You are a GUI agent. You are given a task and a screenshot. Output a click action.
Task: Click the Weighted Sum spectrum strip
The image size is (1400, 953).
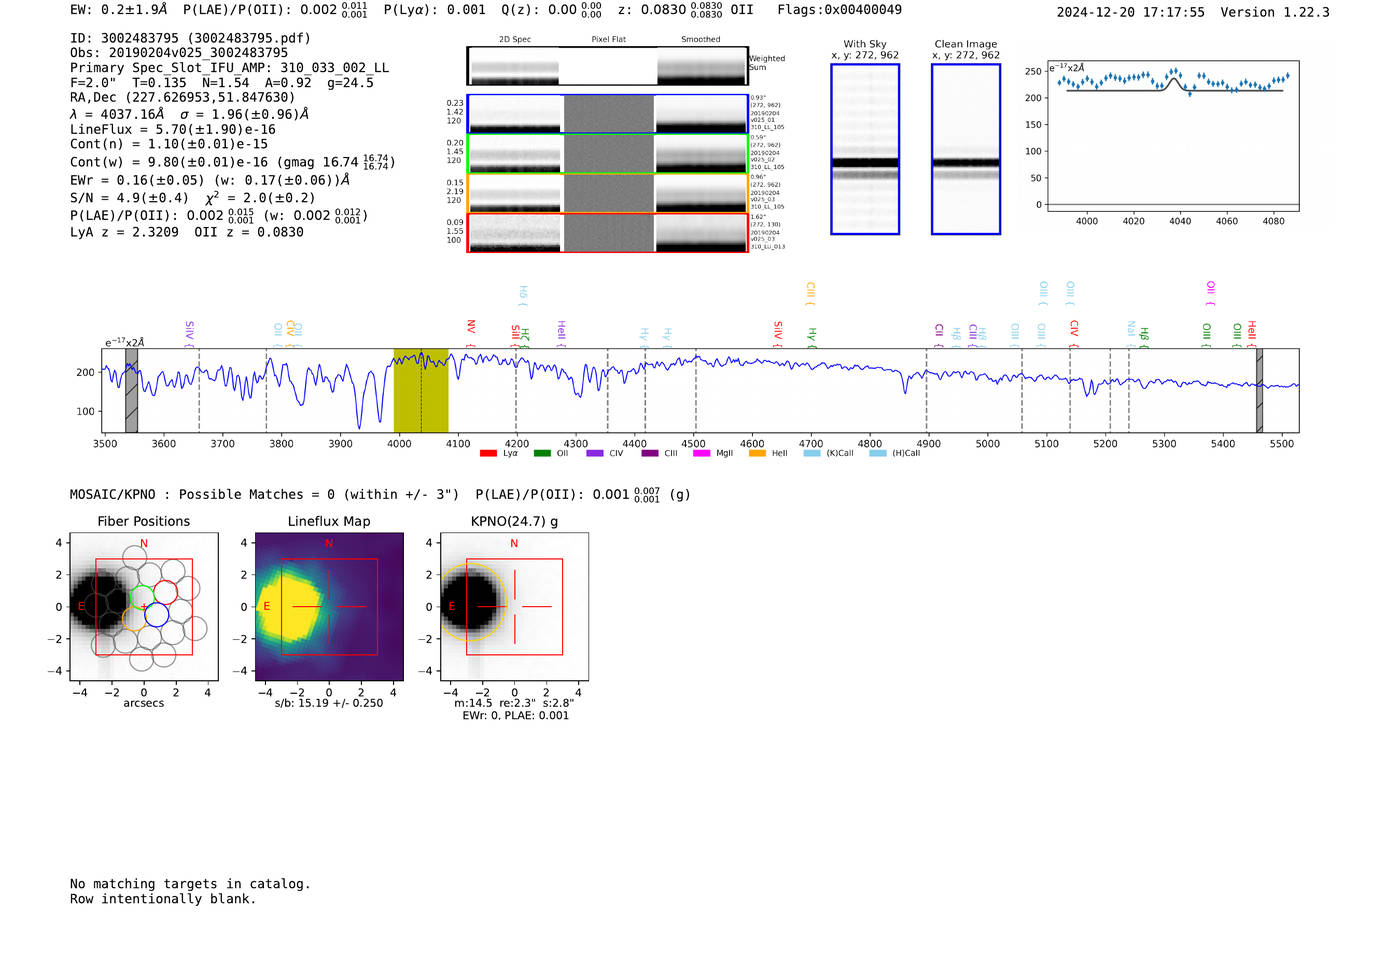tap(607, 66)
